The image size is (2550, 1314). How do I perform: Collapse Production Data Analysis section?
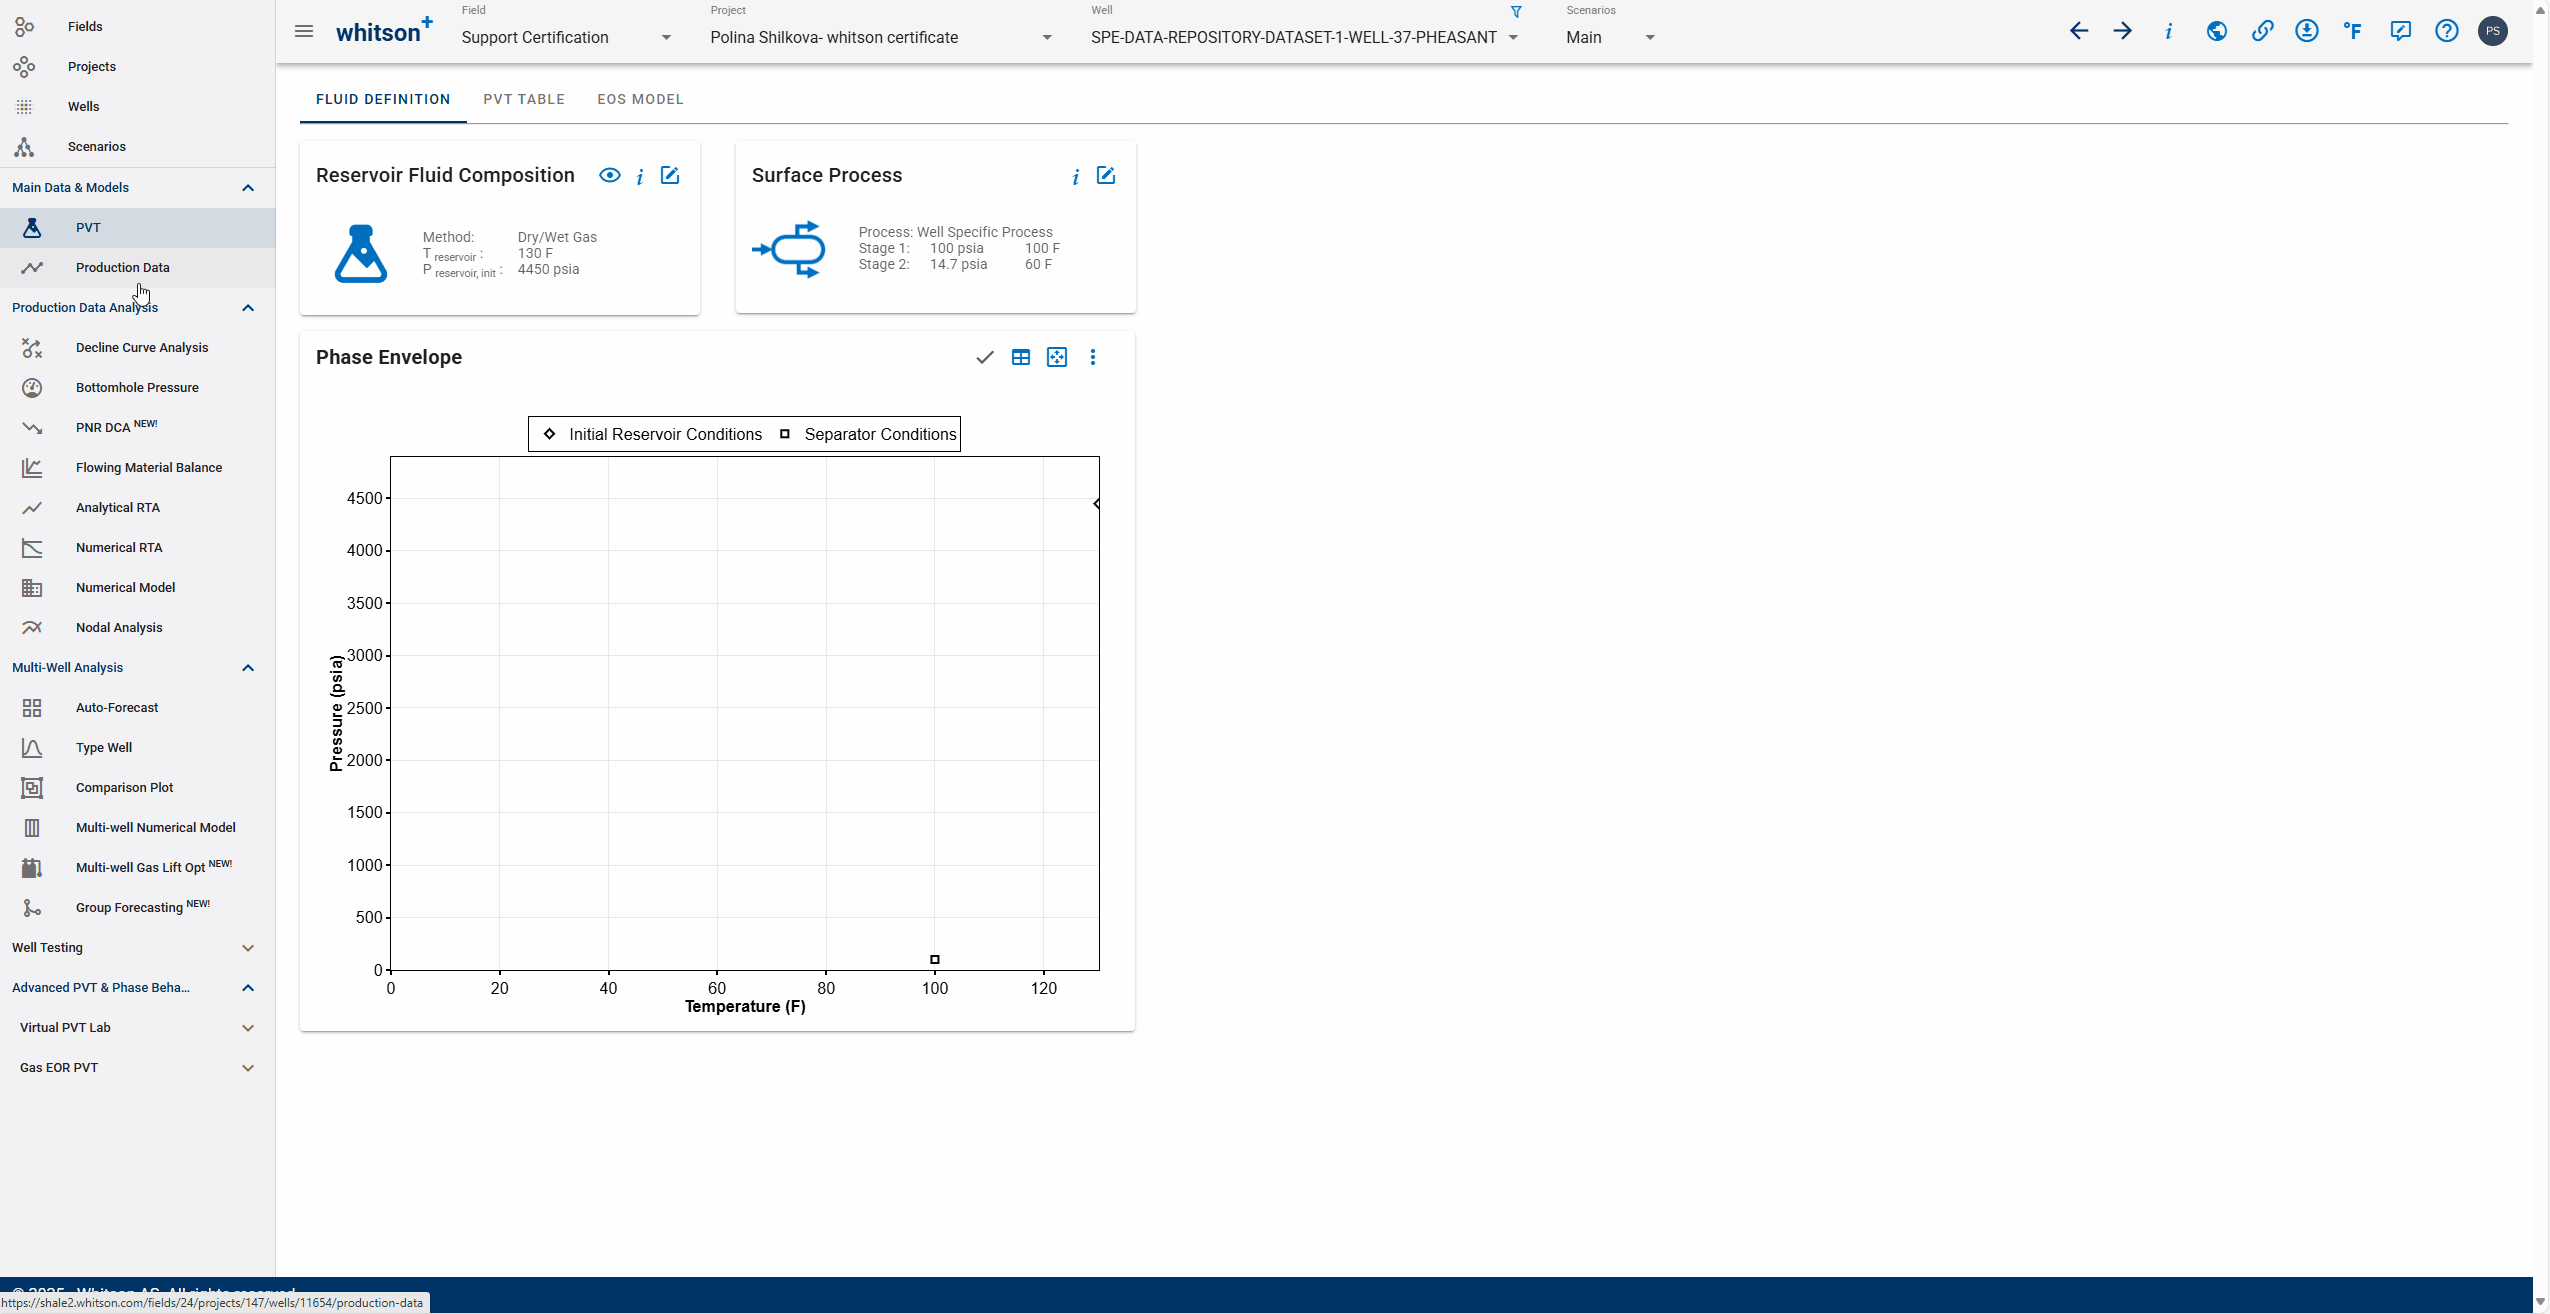point(248,307)
